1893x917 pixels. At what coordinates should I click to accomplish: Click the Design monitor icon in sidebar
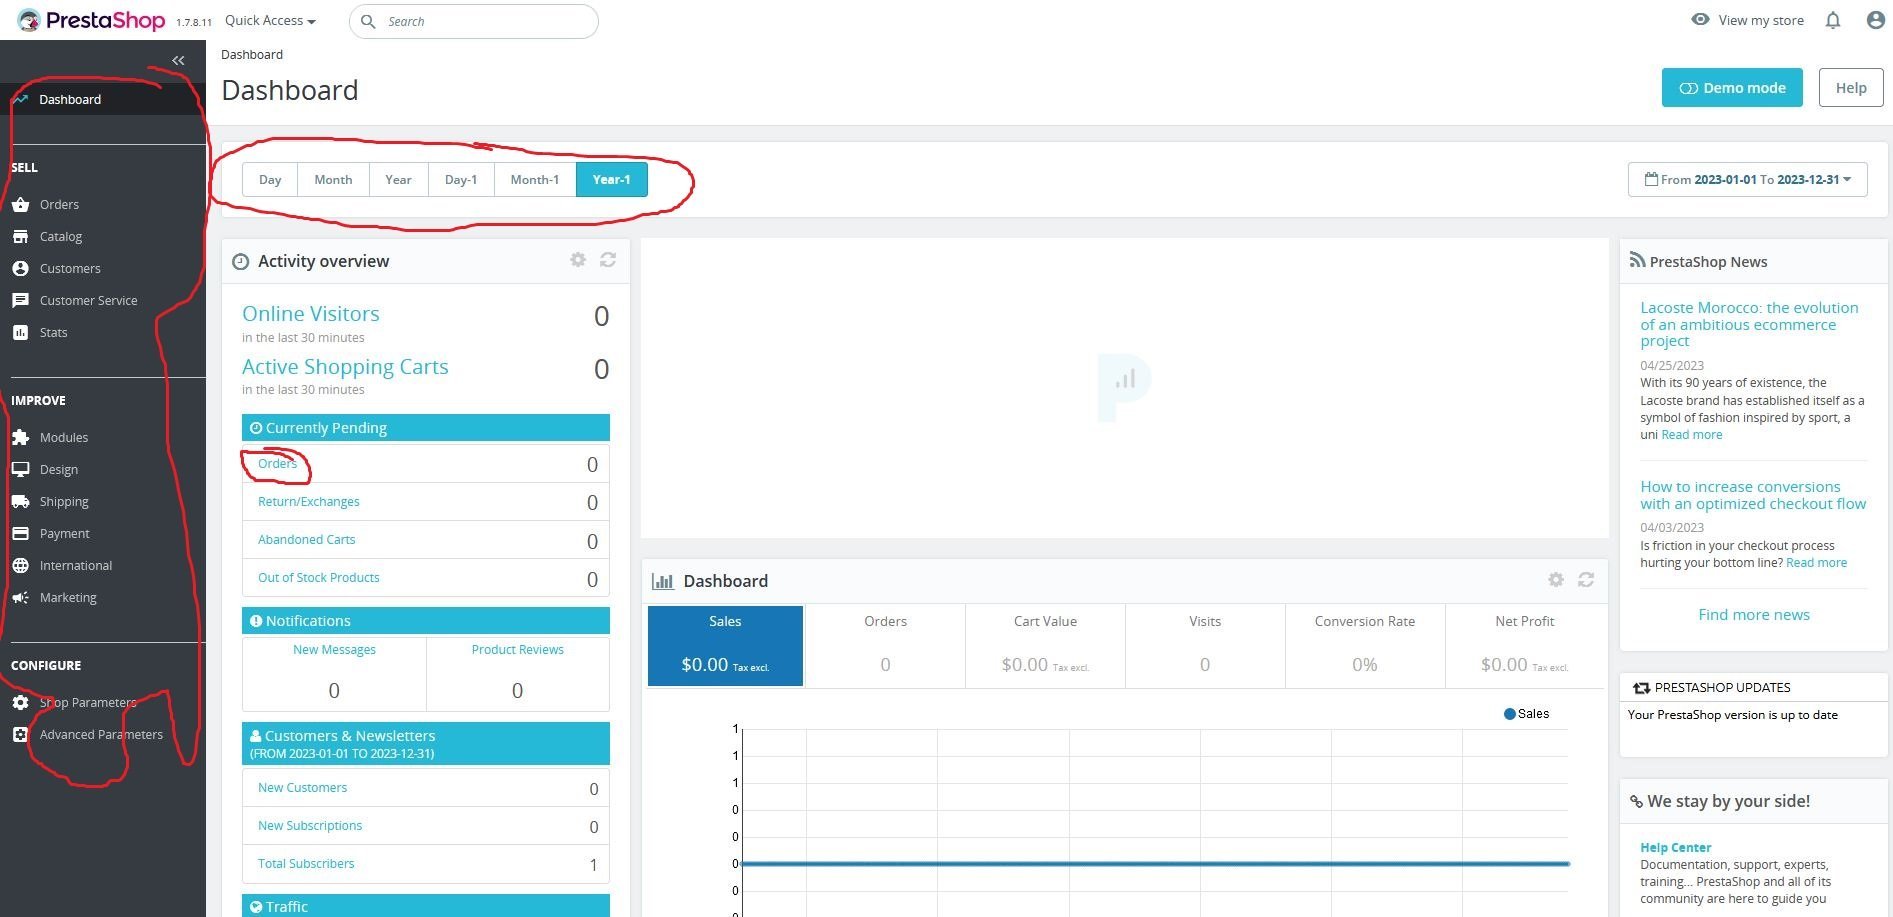tap(20, 469)
